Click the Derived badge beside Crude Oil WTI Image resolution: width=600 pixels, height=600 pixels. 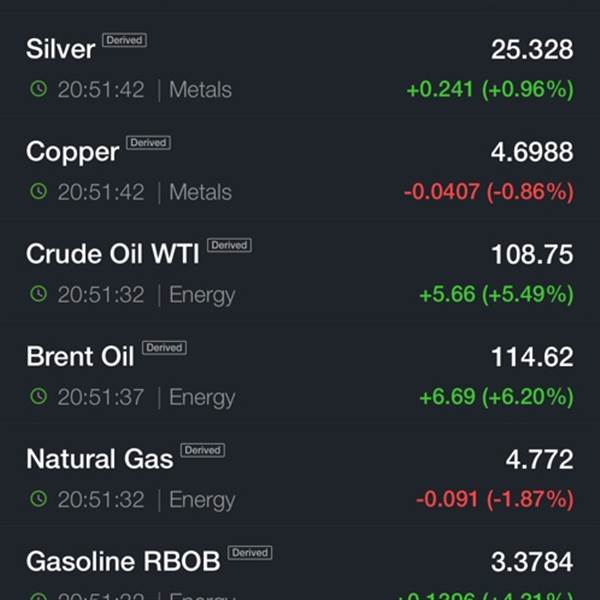coord(229,245)
